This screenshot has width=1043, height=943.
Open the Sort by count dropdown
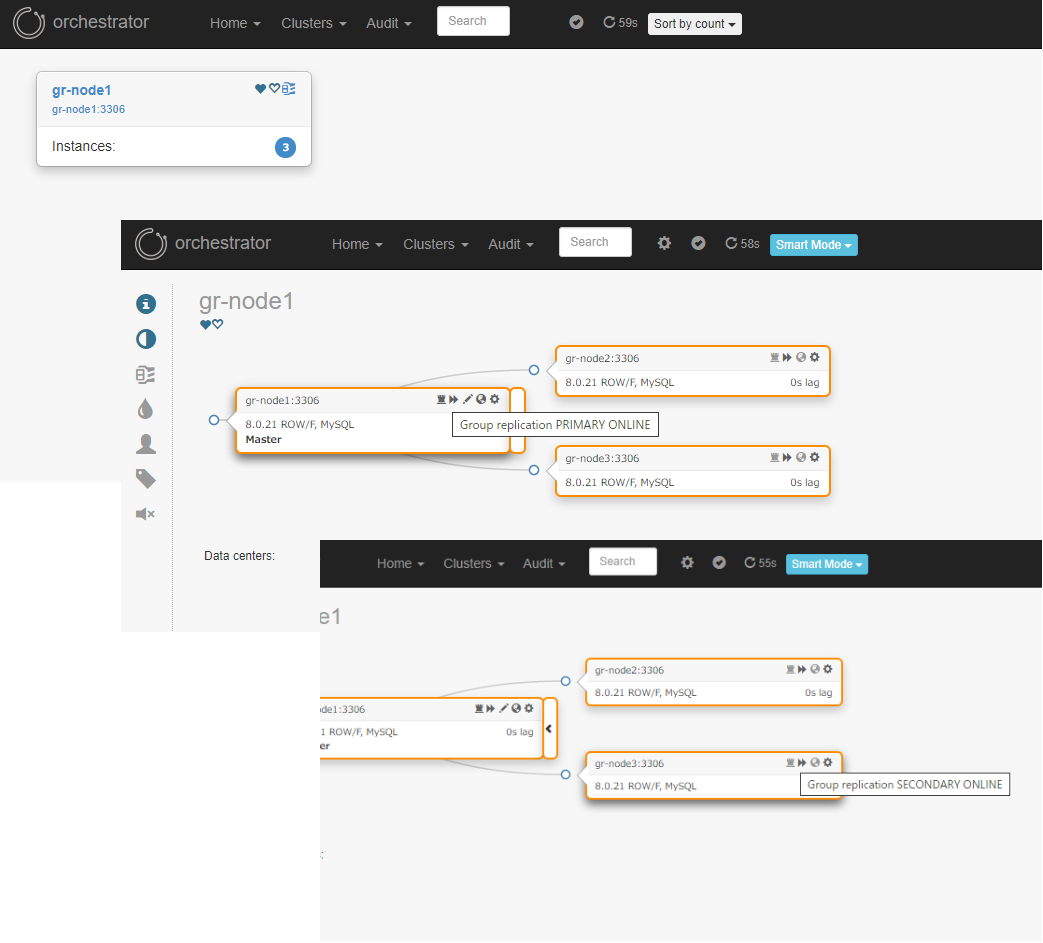point(694,24)
